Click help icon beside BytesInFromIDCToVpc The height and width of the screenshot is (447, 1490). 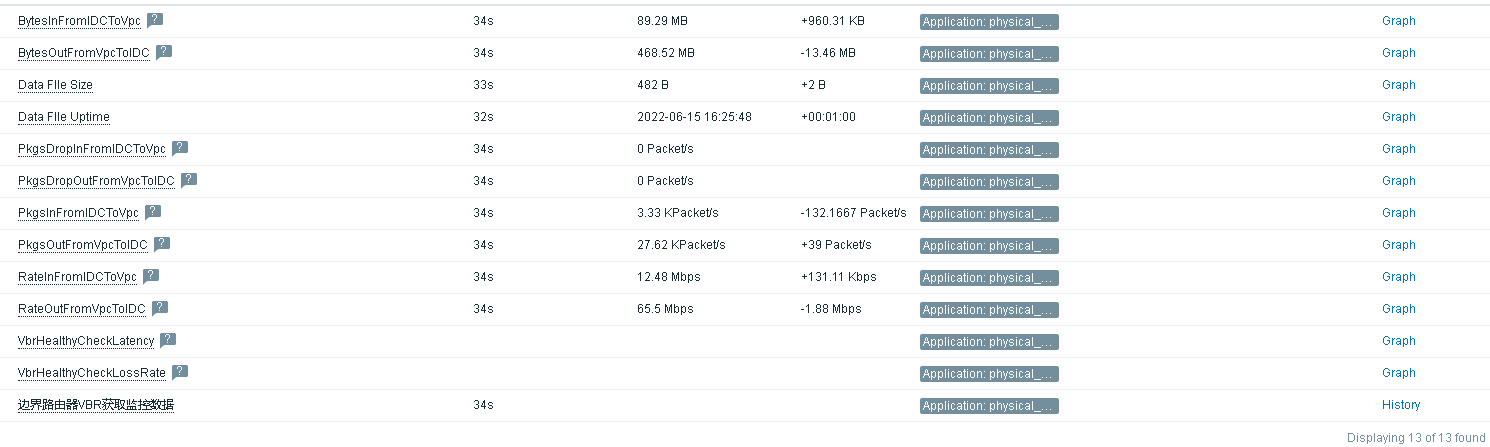(x=155, y=20)
